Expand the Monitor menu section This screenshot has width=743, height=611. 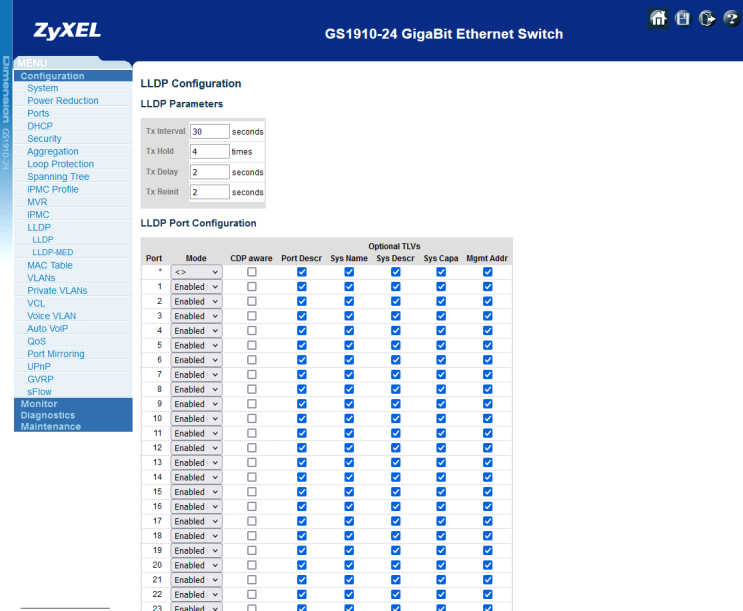[39, 404]
